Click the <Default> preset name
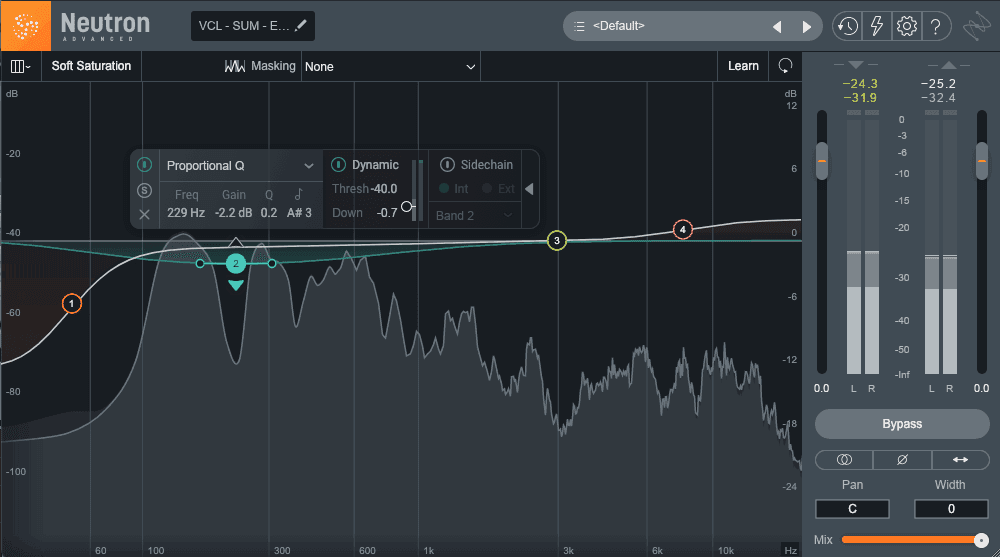This screenshot has width=1000, height=557. click(619, 26)
